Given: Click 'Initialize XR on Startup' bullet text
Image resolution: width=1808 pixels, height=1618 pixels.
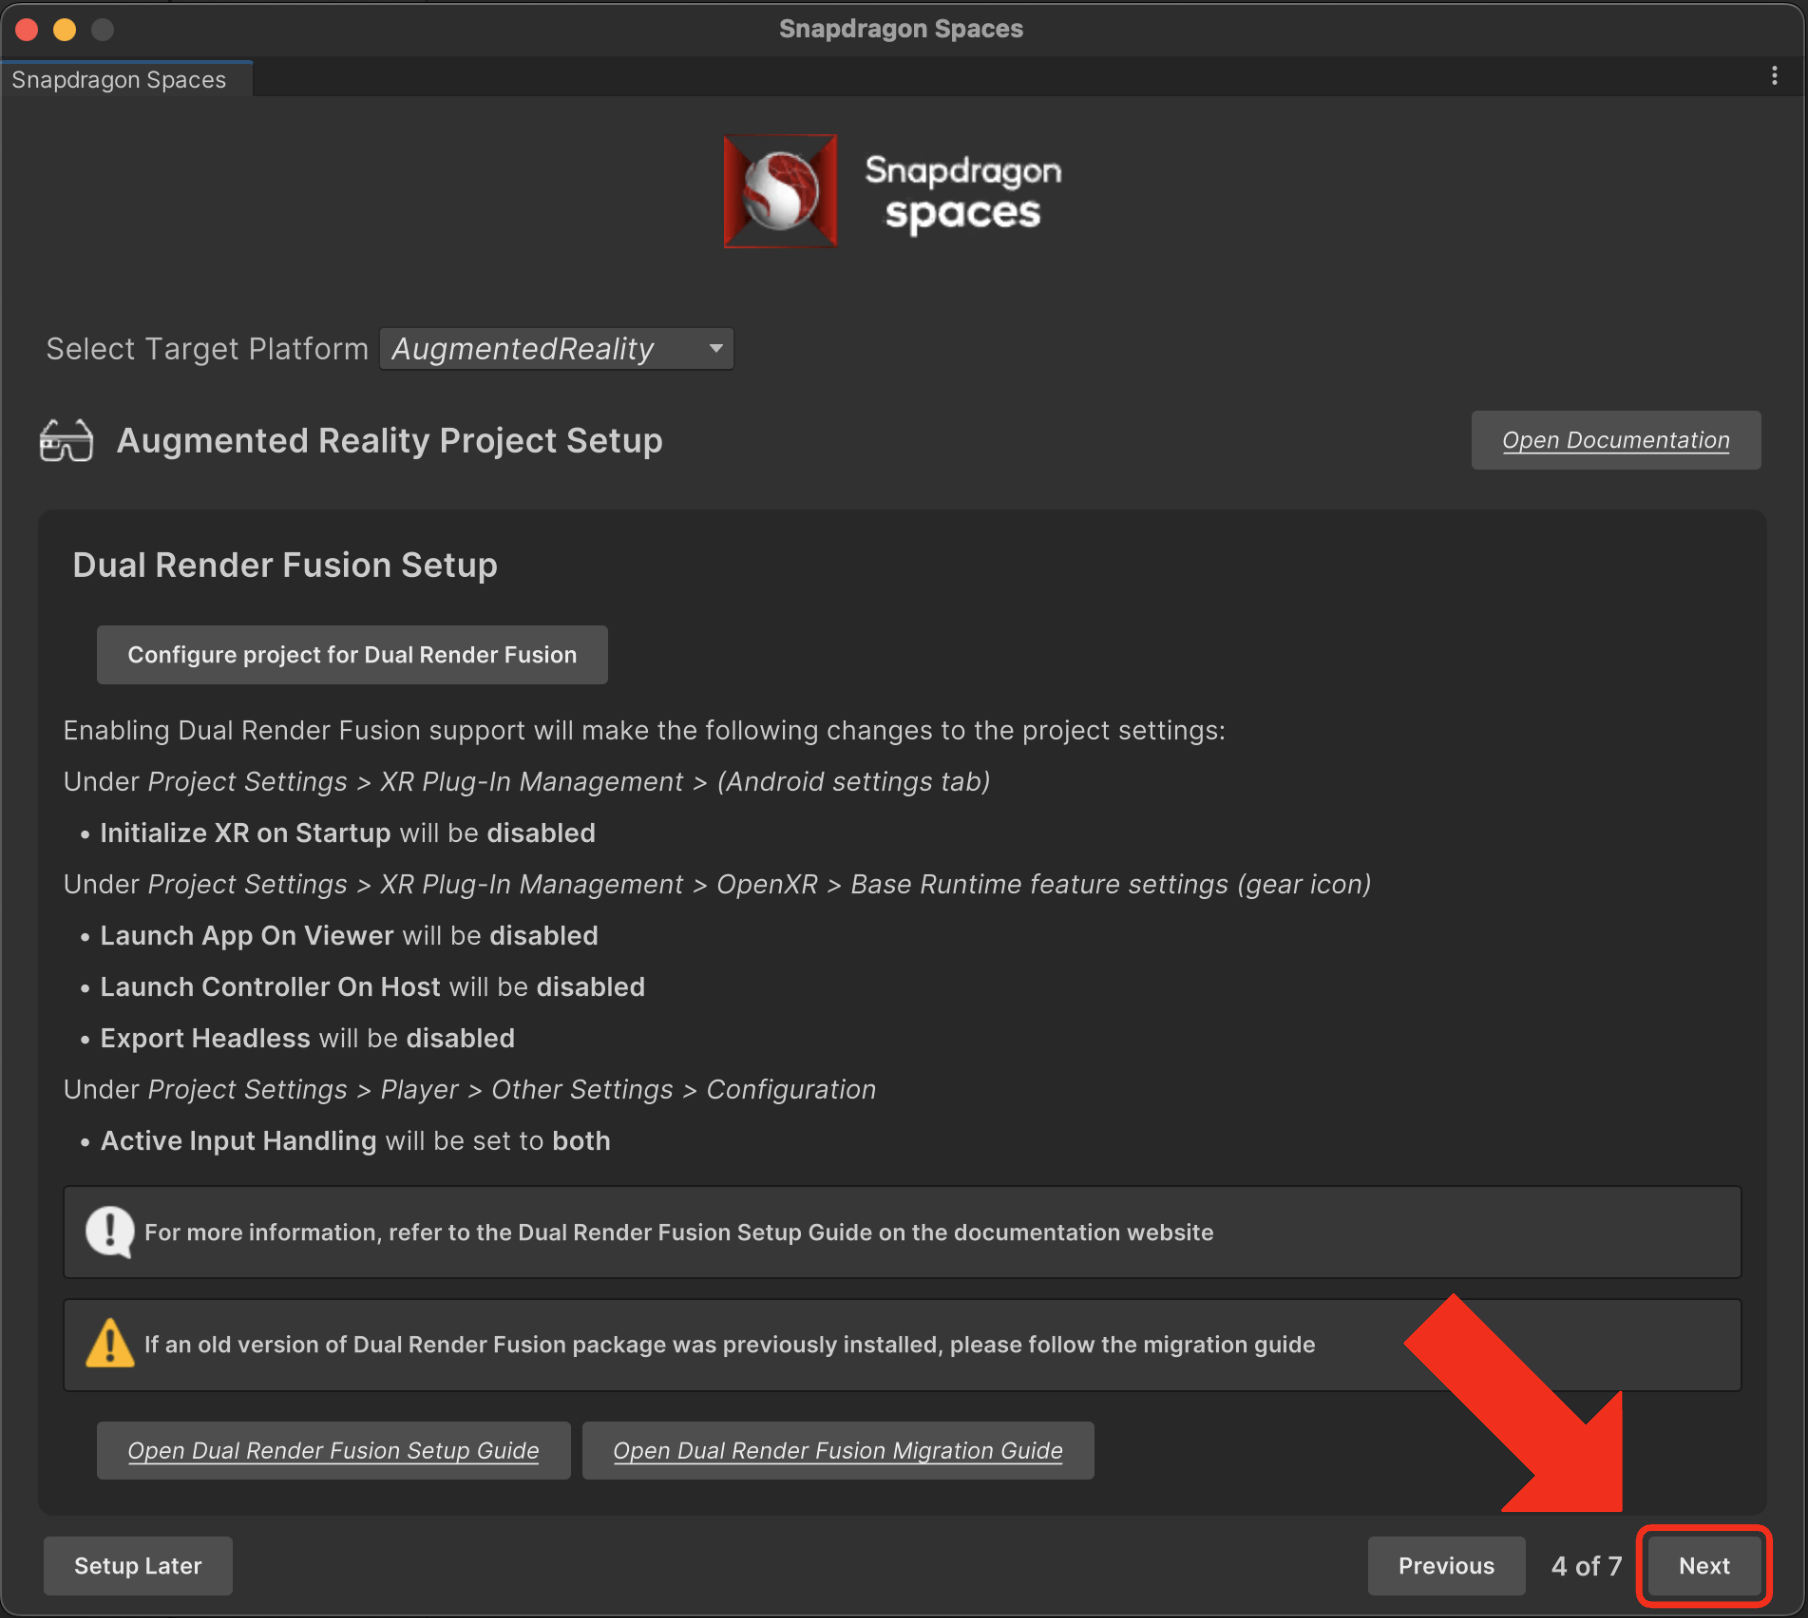Looking at the screenshot, I should pyautogui.click(x=245, y=833).
